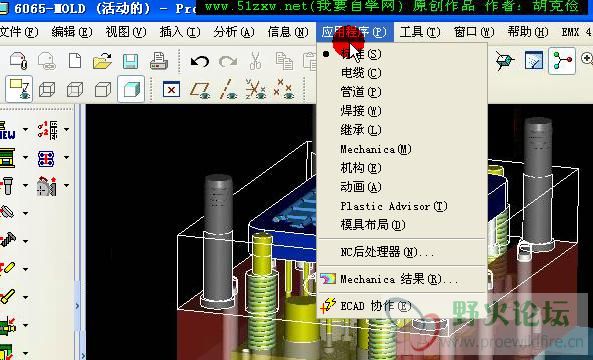The image size is (593, 360).
Task: Open the 工具(T) menu
Action: (x=420, y=32)
